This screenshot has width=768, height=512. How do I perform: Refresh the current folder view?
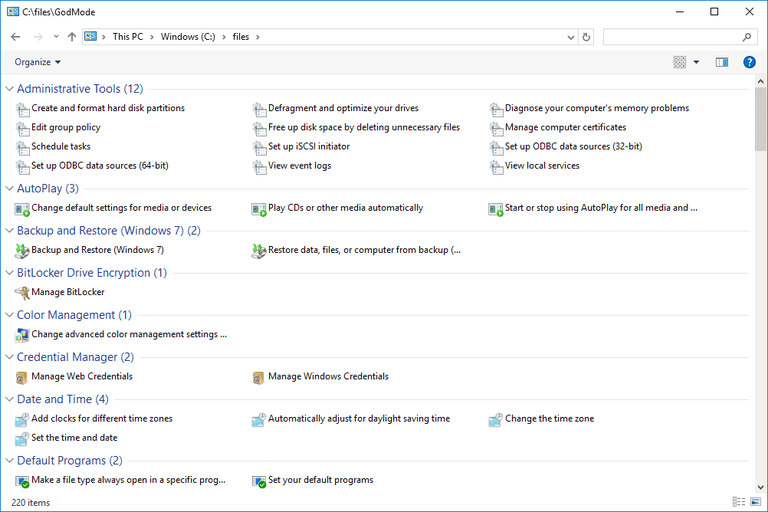[x=586, y=37]
